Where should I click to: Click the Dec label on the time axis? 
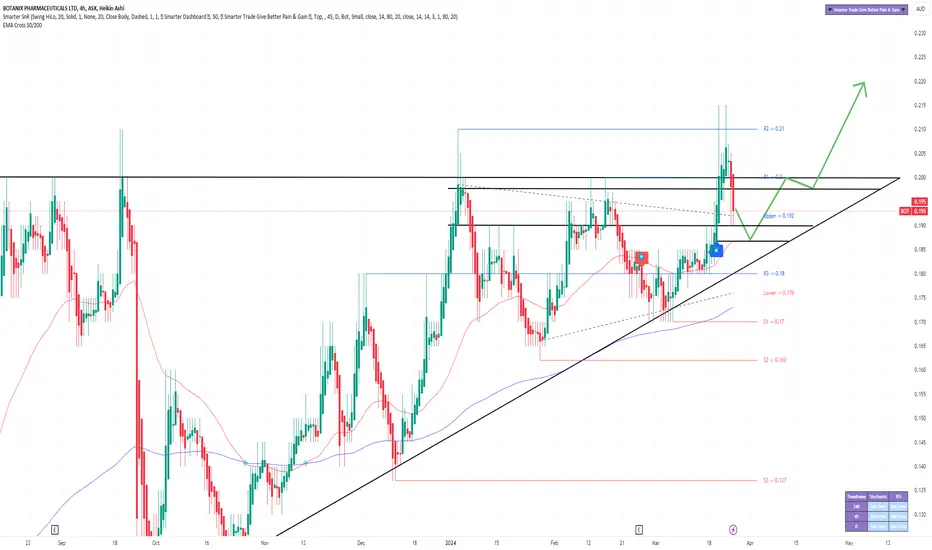[x=361, y=543]
